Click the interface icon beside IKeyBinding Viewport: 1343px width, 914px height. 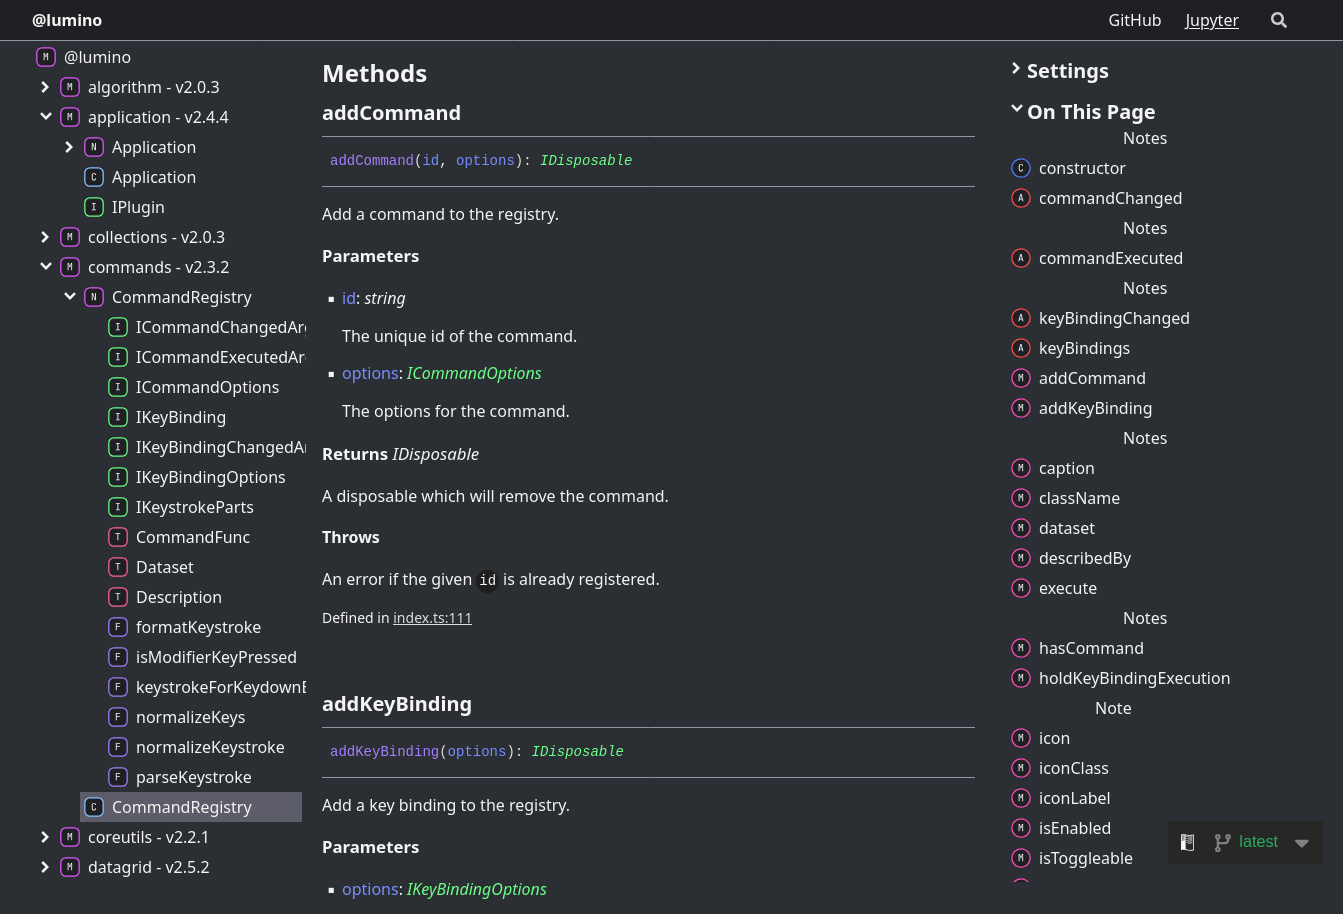118,417
